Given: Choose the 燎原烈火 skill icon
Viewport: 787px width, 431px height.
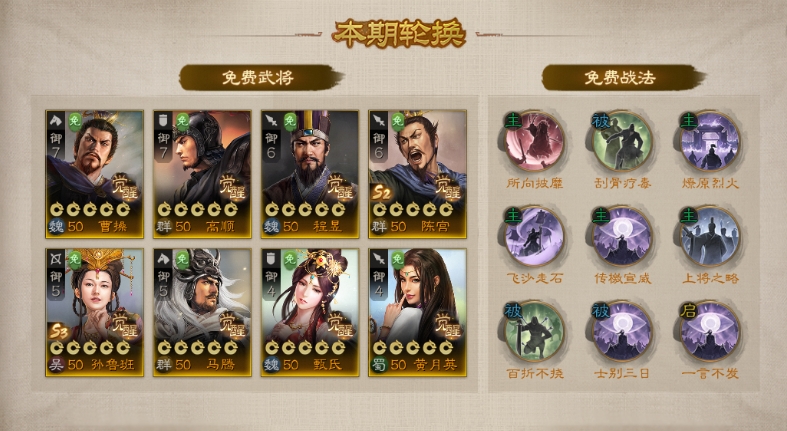Looking at the screenshot, I should click(710, 141).
